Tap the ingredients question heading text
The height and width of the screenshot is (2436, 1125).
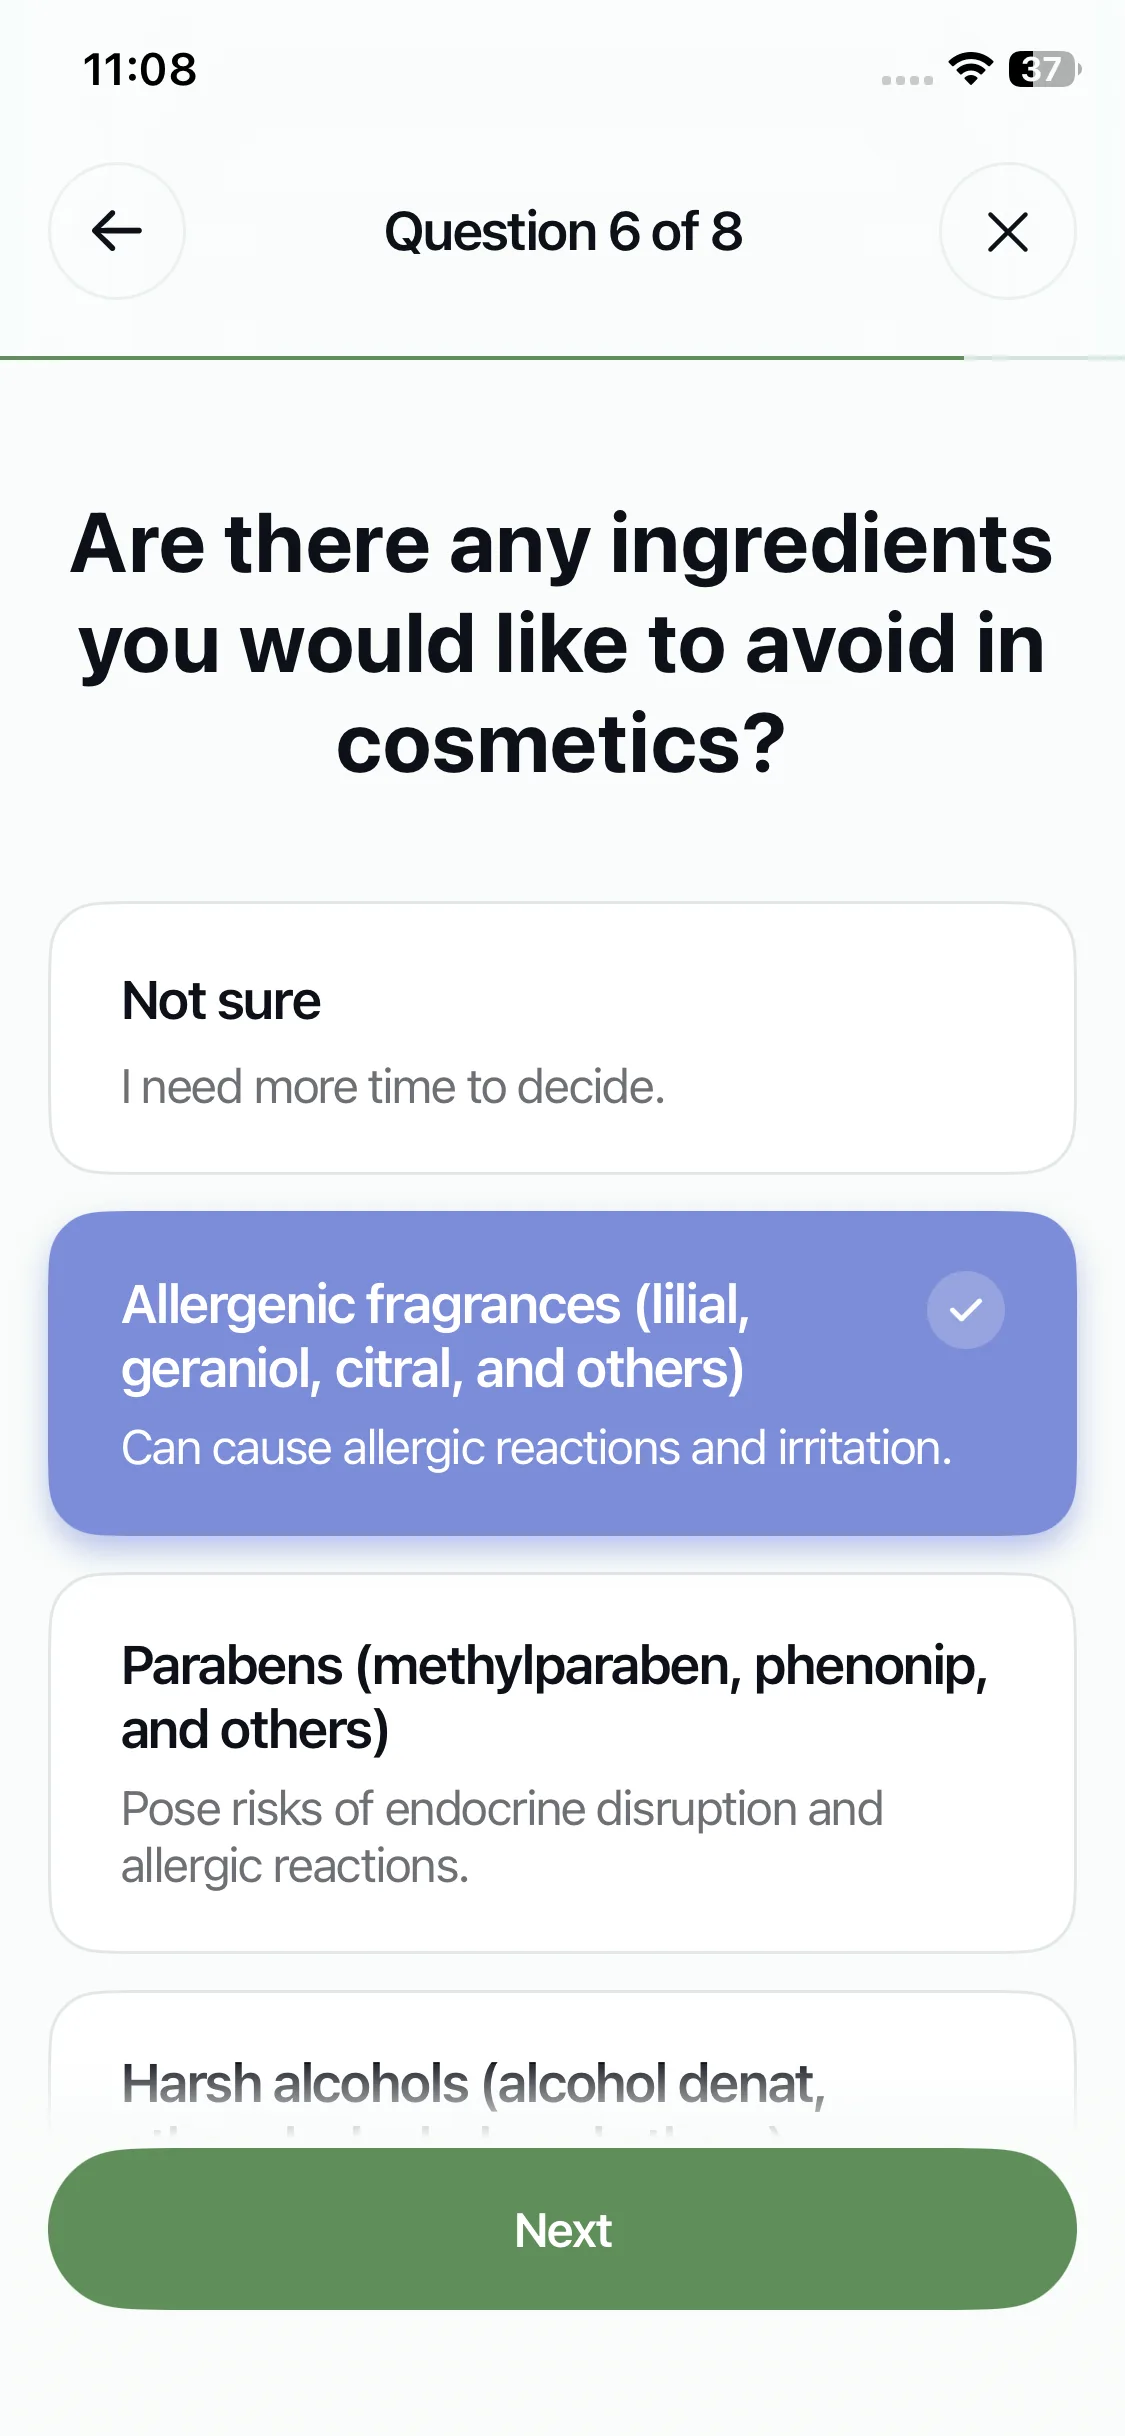click(562, 643)
